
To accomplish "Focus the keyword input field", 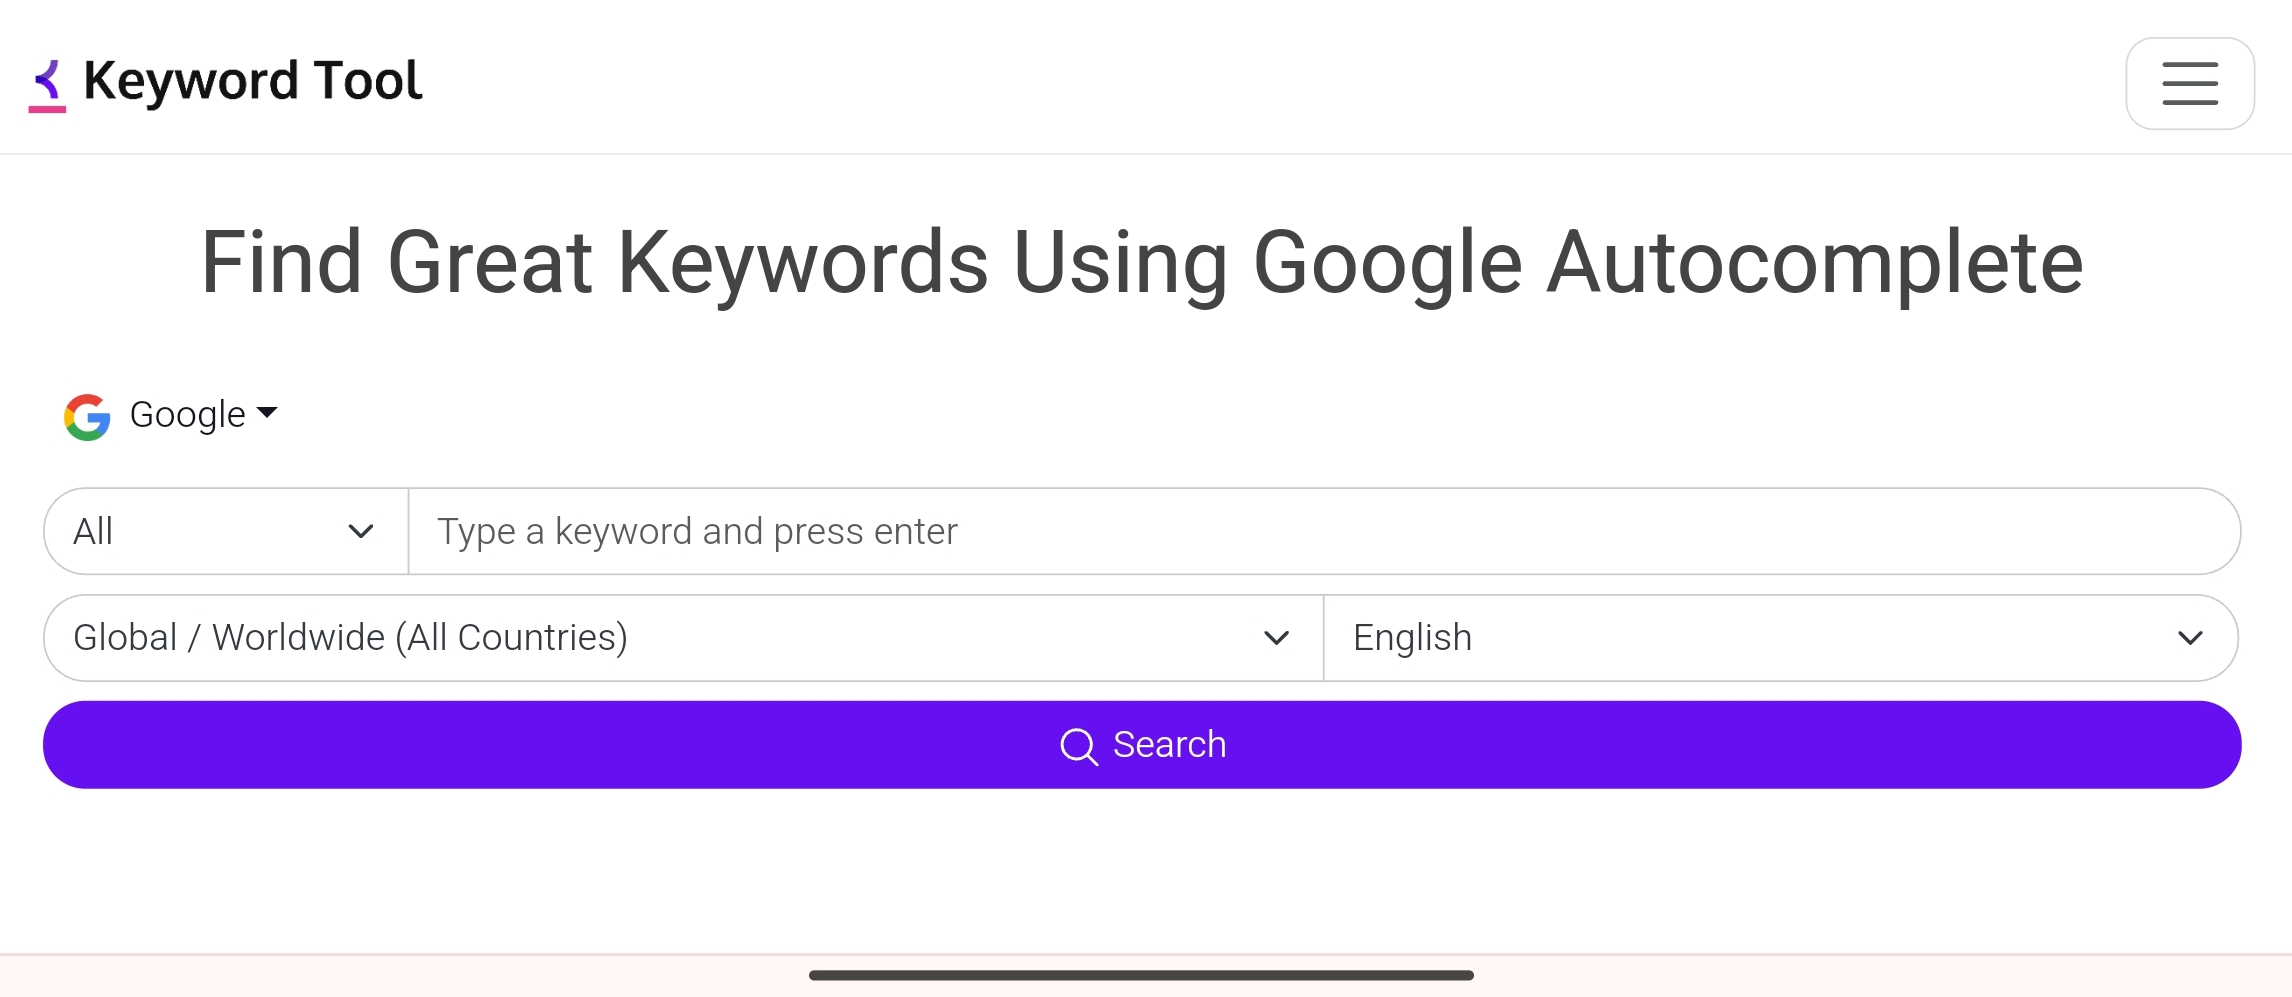I will coord(1324,531).
